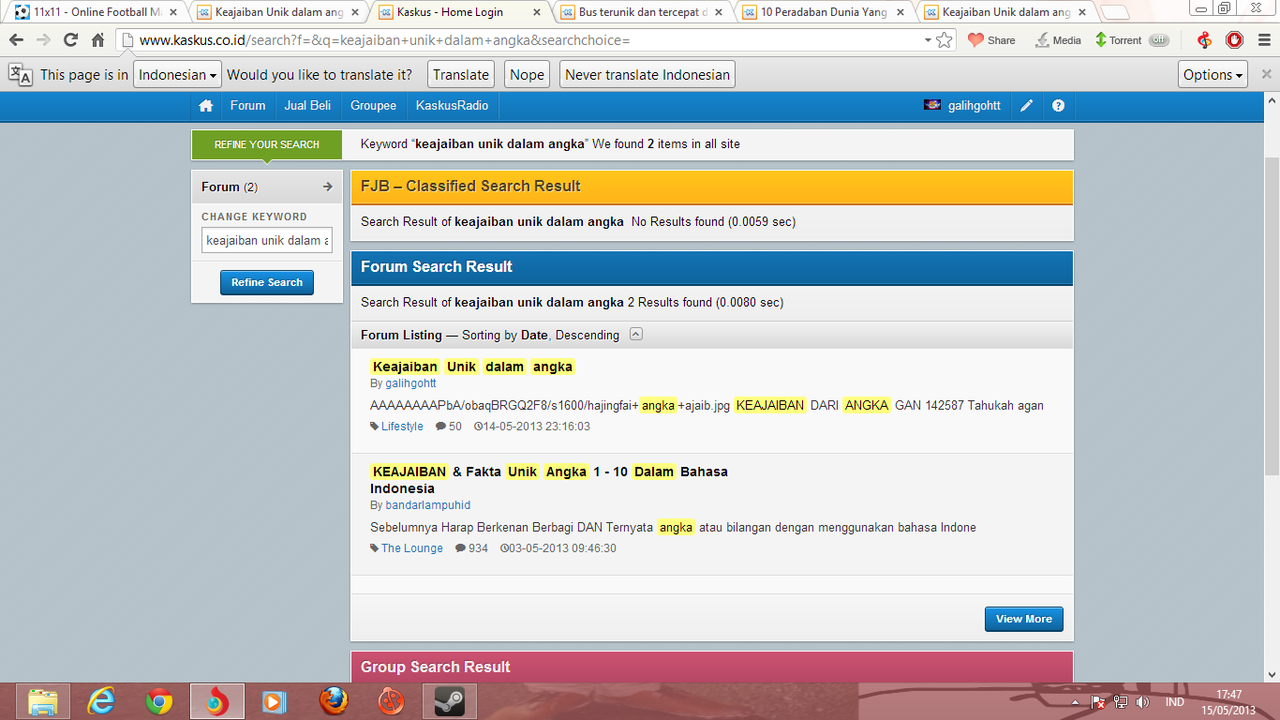The width and height of the screenshot is (1280, 720).
Task: Reload the page with the refresh icon
Action: click(70, 40)
